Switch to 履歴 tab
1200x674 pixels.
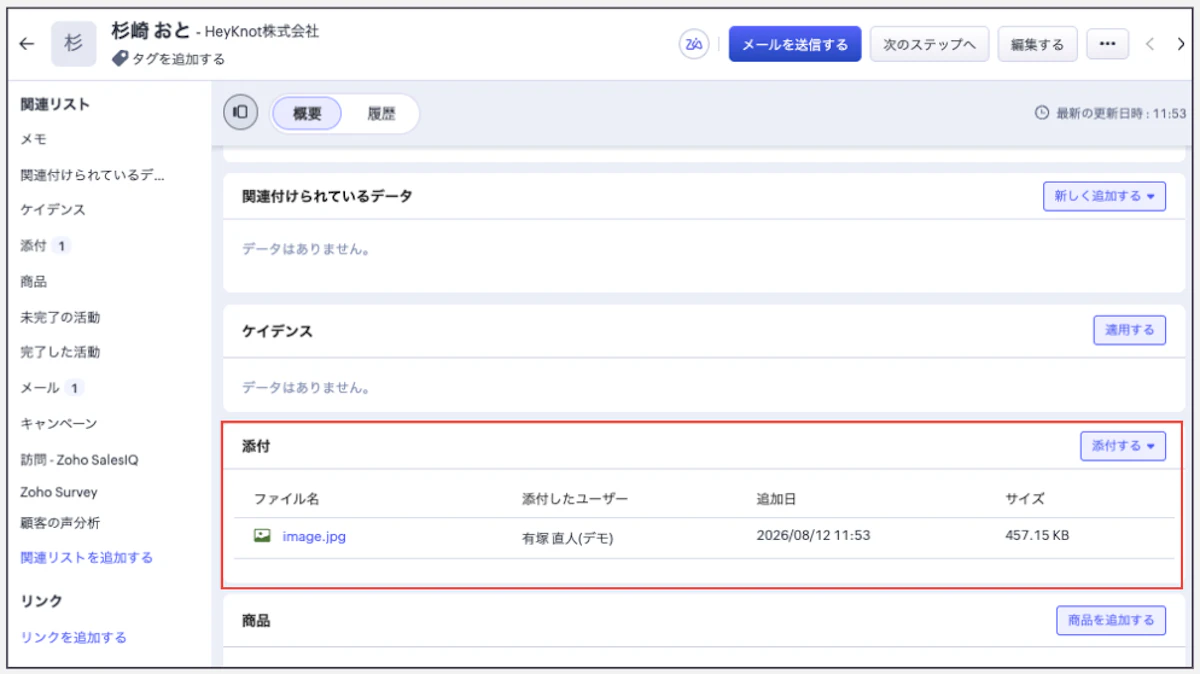381,114
